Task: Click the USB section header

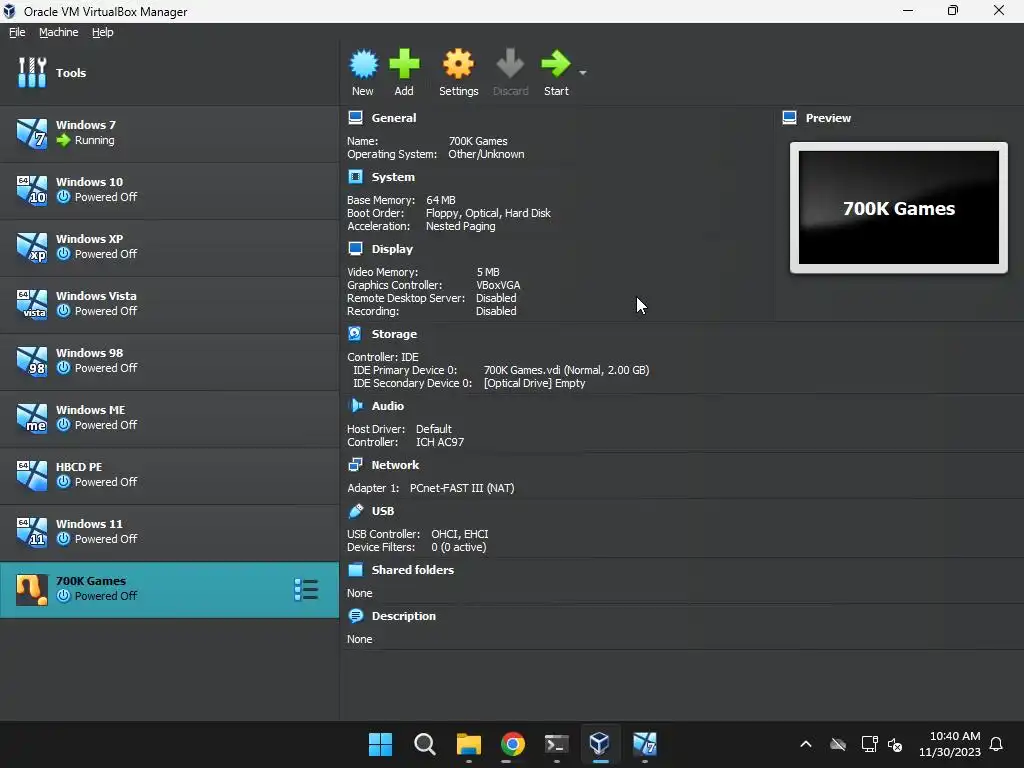Action: (383, 511)
